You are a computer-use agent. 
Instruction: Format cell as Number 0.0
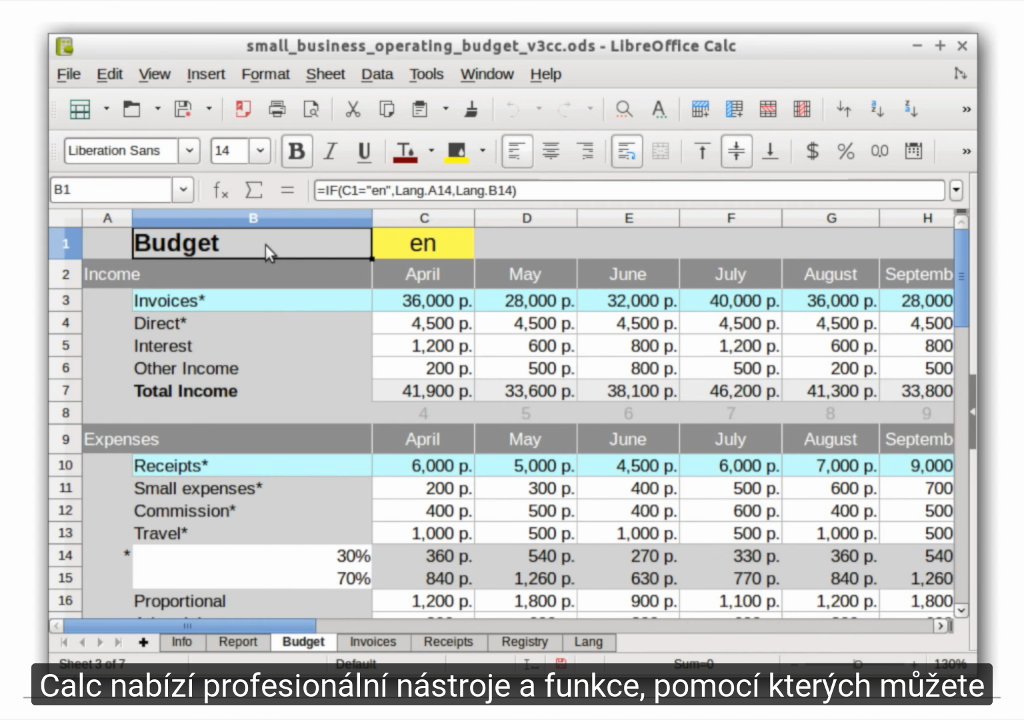click(x=880, y=151)
